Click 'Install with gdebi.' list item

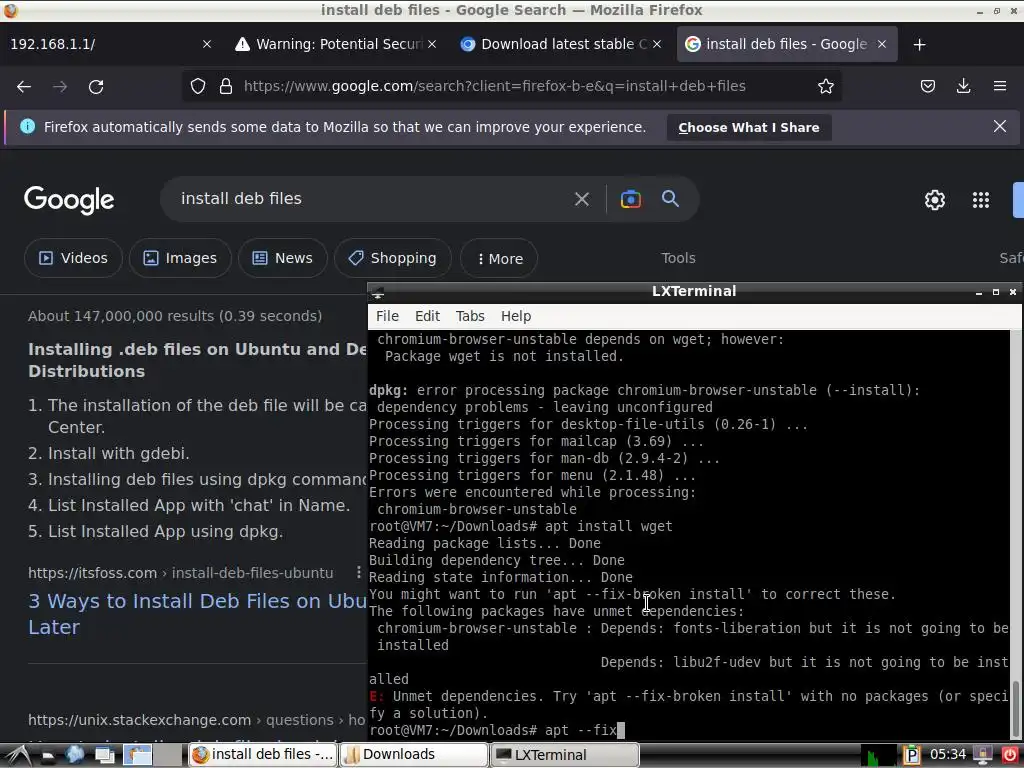pyautogui.click(x=118, y=453)
